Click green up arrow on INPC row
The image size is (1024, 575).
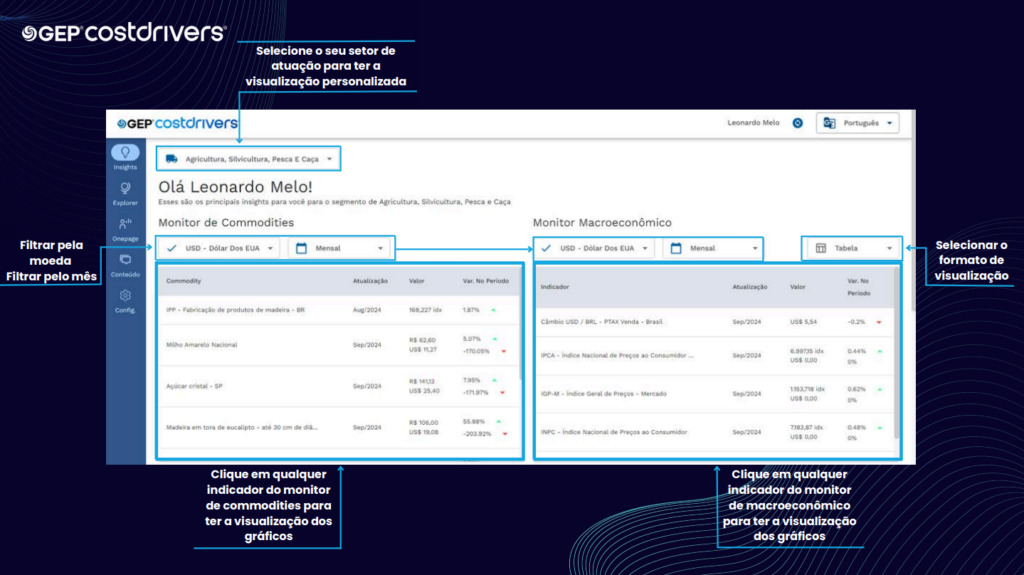(x=880, y=428)
